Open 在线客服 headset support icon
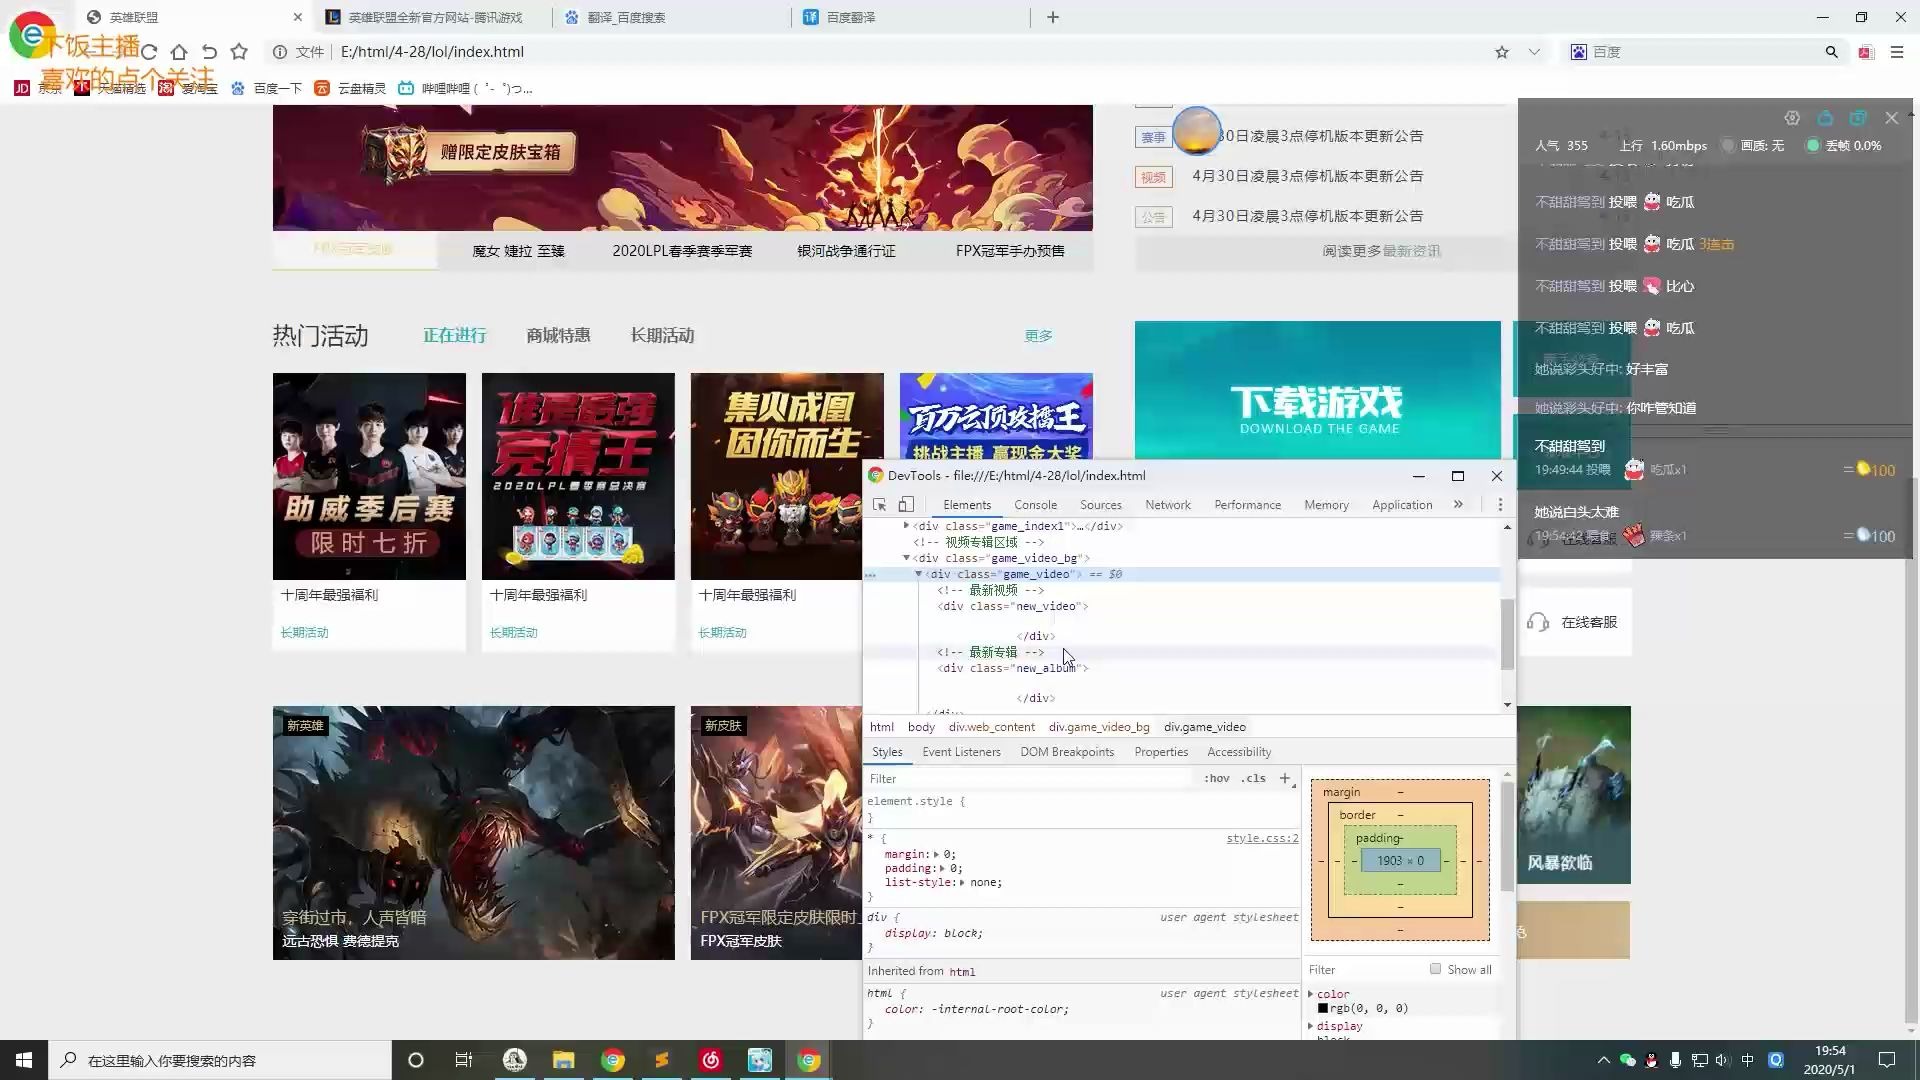Image resolution: width=1920 pixels, height=1080 pixels. 1538,622
